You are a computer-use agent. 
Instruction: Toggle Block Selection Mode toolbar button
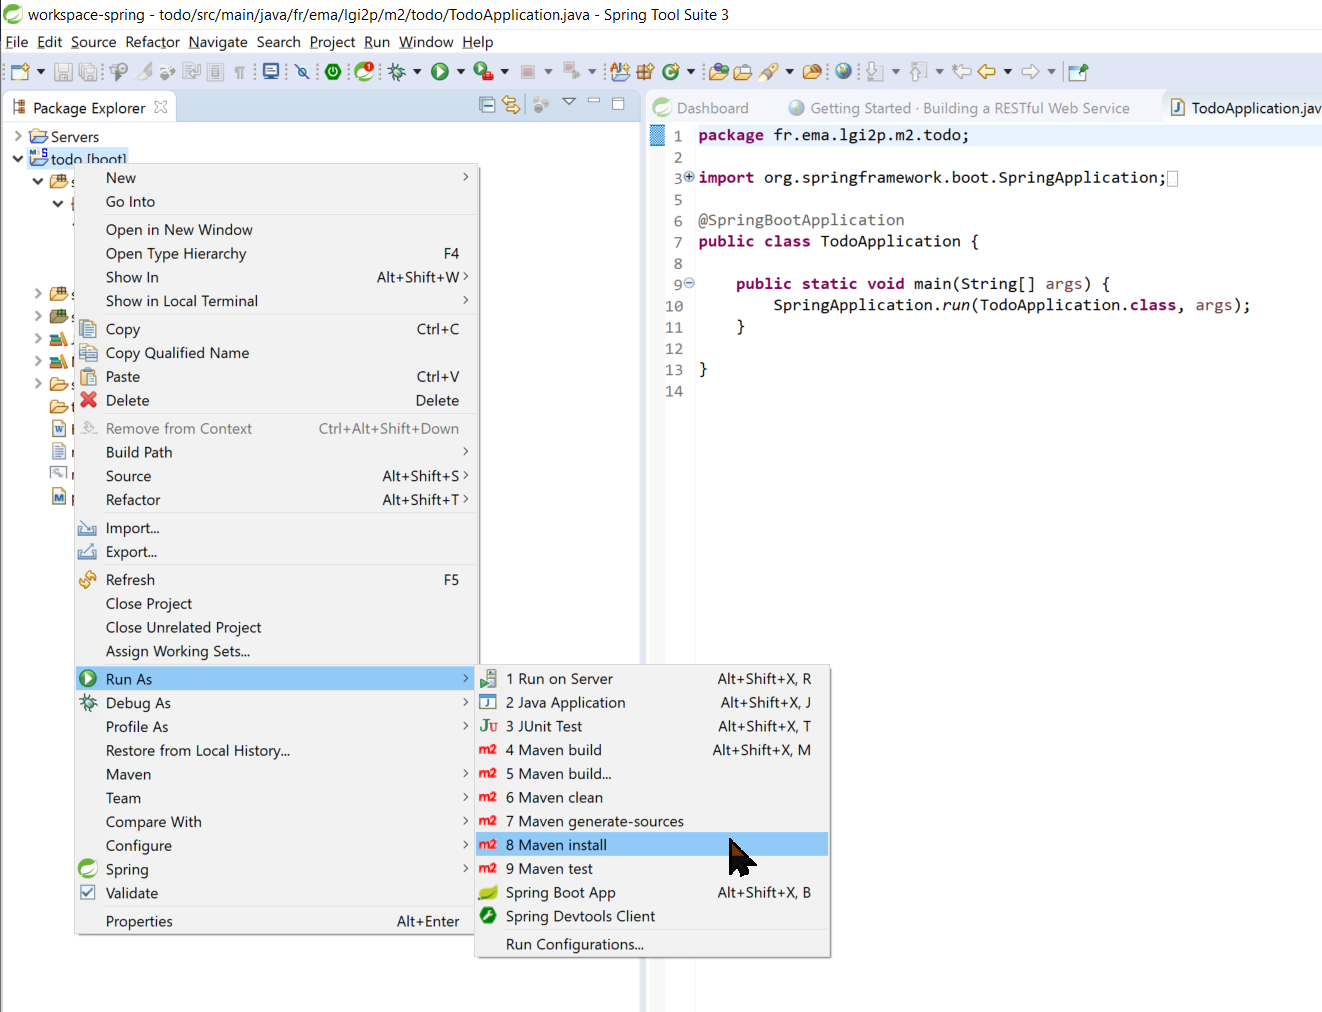tap(215, 72)
